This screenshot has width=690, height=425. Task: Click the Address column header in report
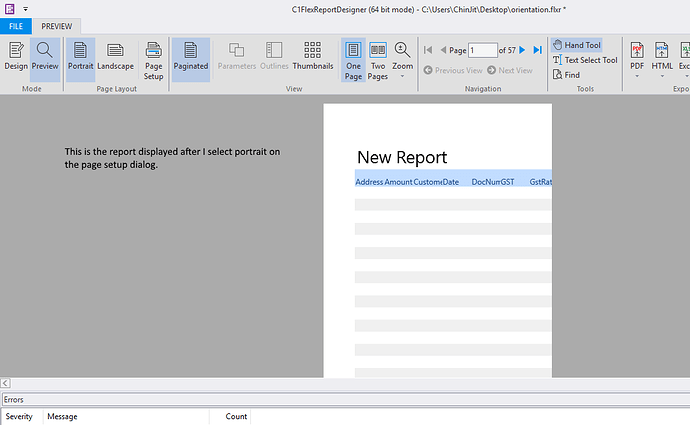pos(369,182)
